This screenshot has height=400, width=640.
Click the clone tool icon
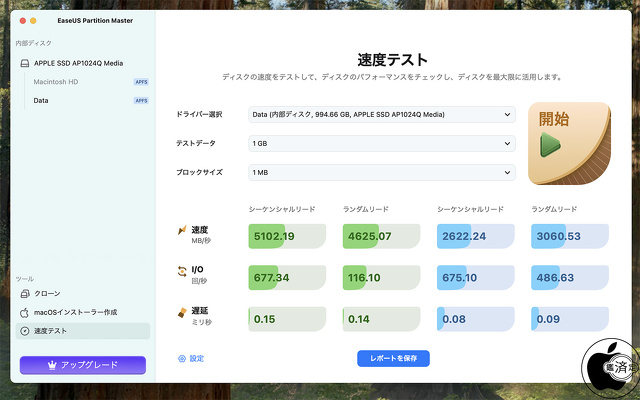pos(25,293)
